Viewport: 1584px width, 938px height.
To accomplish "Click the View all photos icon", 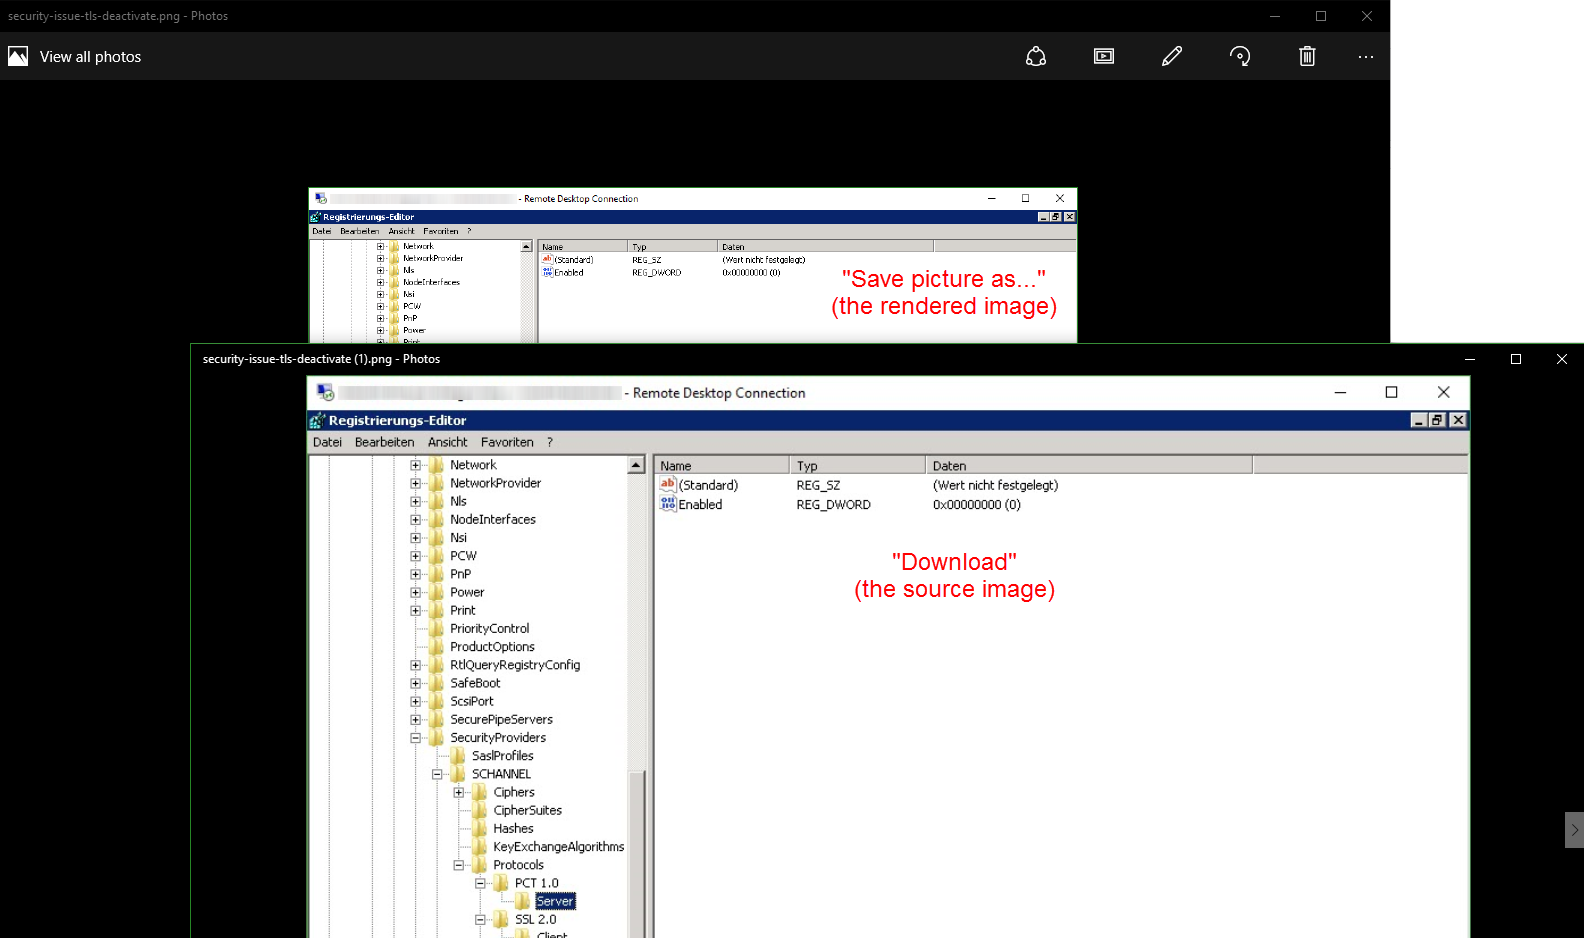I will pos(18,57).
